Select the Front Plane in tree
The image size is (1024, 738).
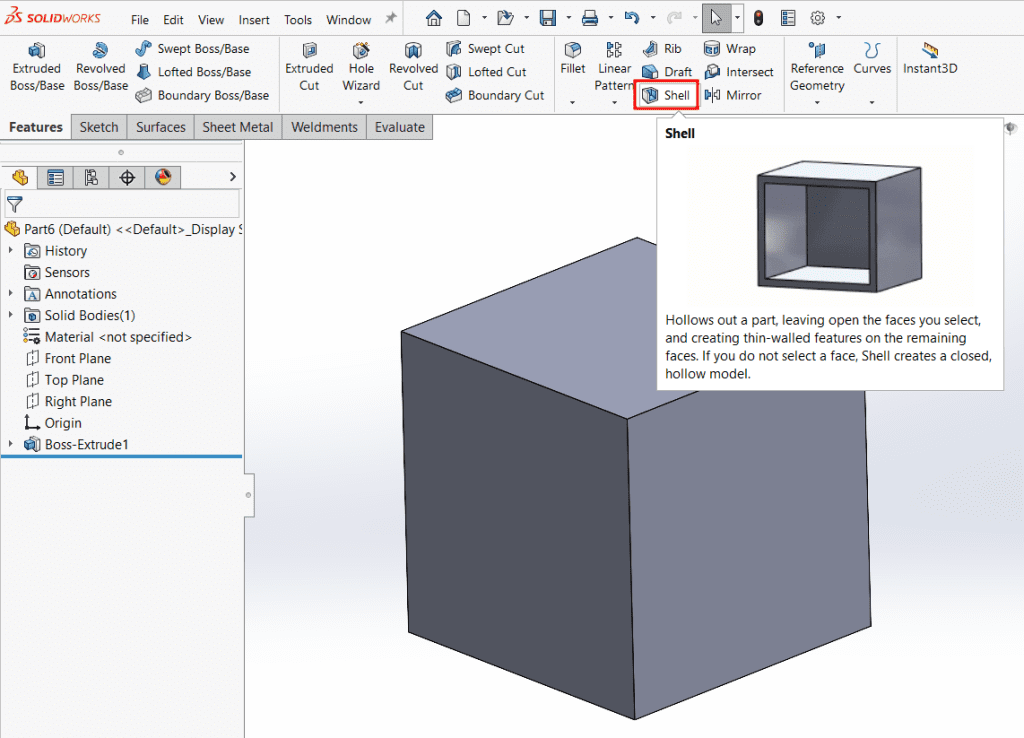click(77, 358)
